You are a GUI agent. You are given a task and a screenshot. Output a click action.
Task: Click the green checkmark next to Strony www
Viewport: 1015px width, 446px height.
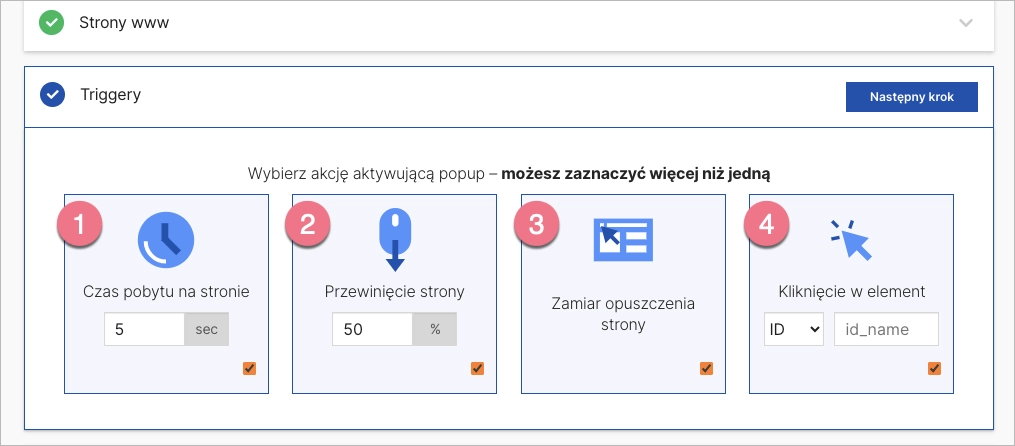click(52, 22)
